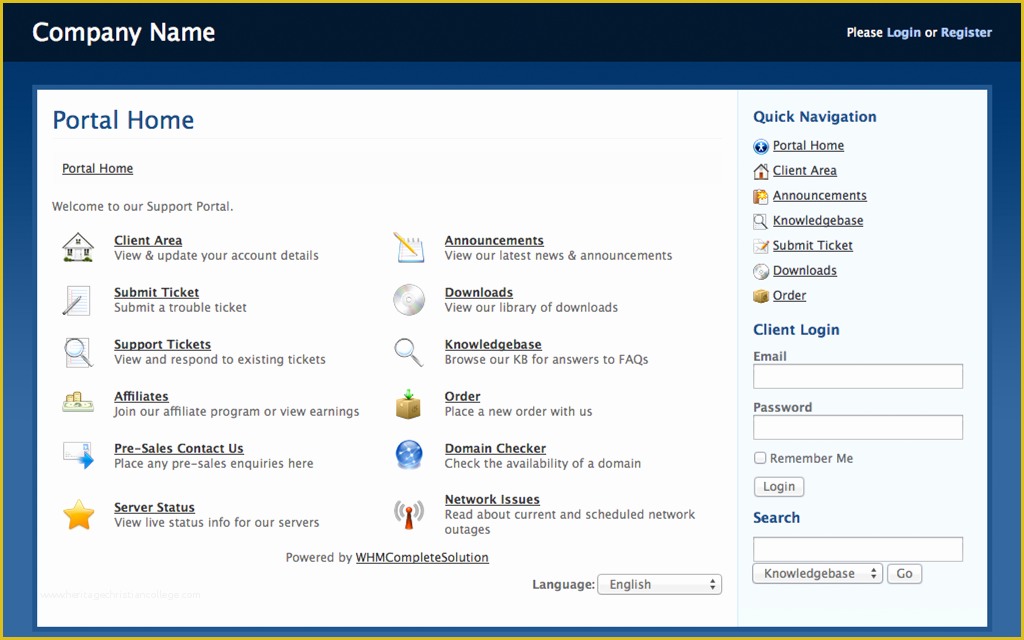
Task: Click Quick Navigation Downloads disc icon
Action: 761,271
